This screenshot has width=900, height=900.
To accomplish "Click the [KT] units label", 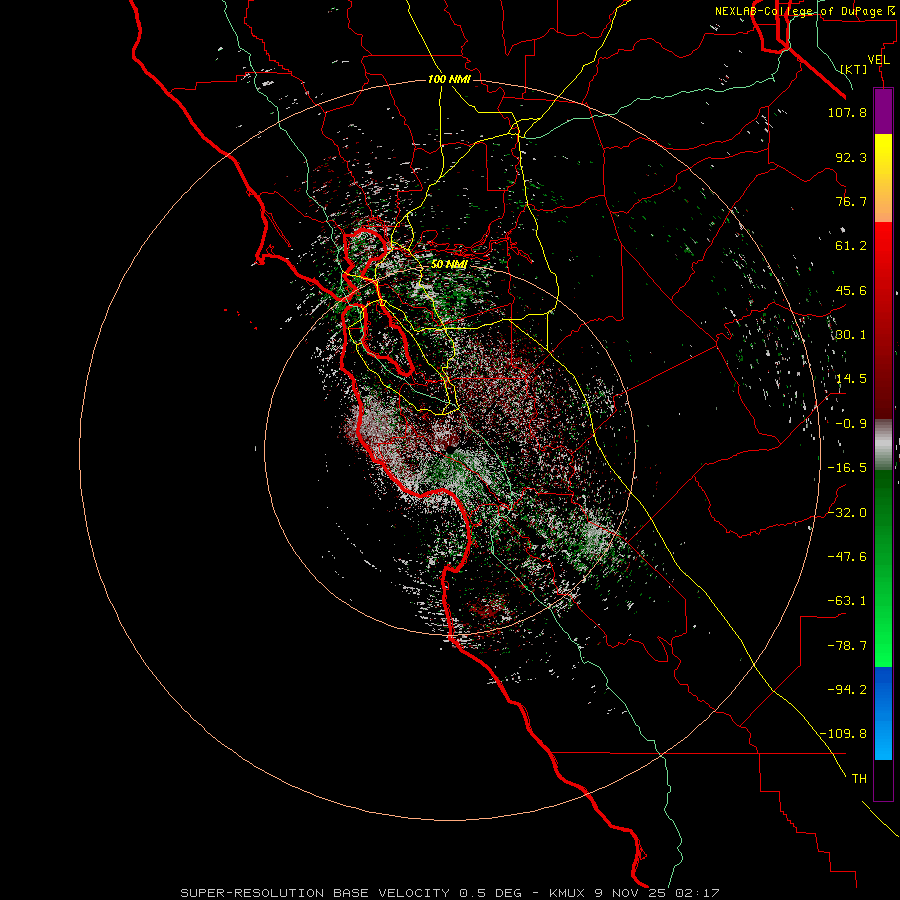I will (x=854, y=69).
